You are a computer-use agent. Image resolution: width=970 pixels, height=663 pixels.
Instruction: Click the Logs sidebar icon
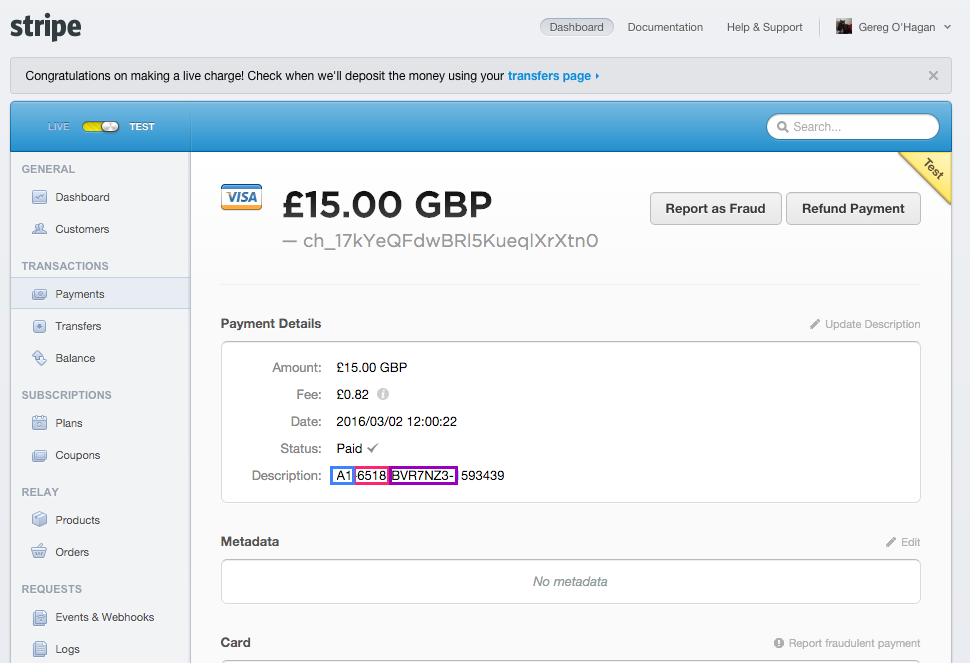click(x=40, y=649)
